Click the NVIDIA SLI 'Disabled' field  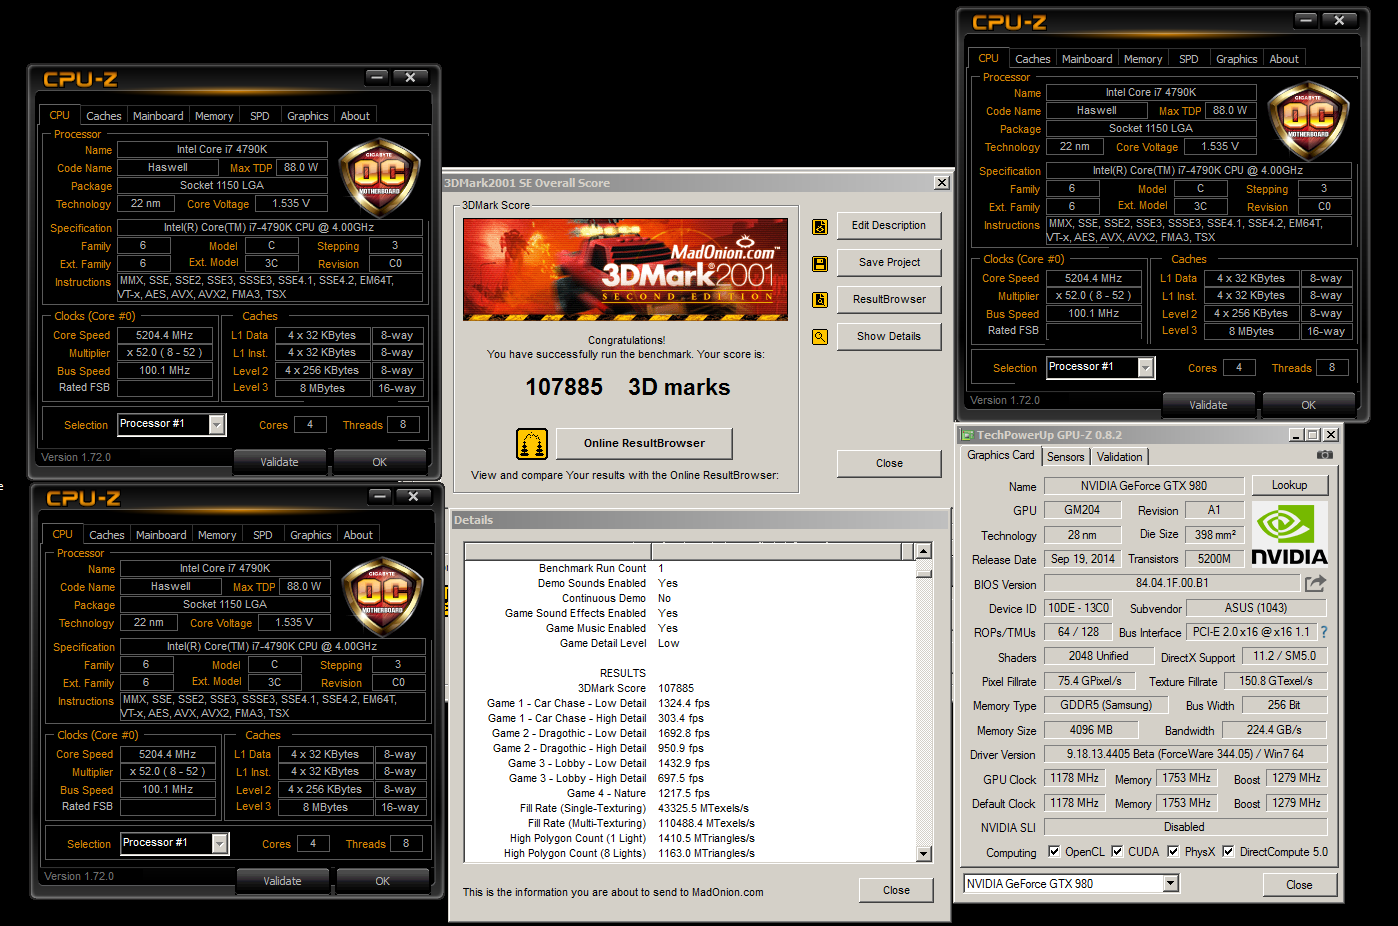pos(1185,827)
